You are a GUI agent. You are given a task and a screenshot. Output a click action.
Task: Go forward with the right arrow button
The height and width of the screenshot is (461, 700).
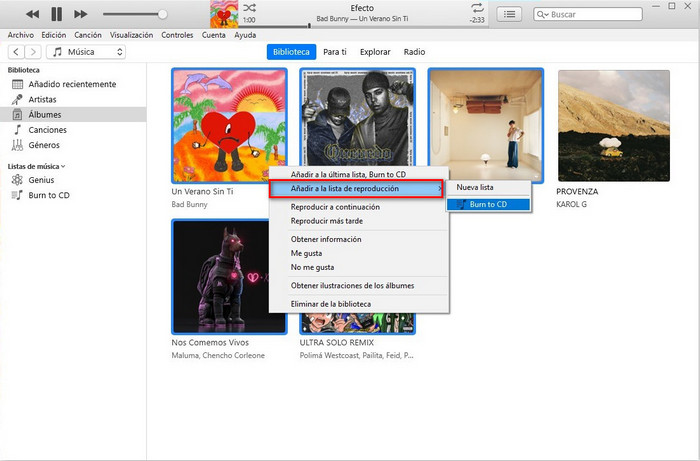click(x=33, y=52)
